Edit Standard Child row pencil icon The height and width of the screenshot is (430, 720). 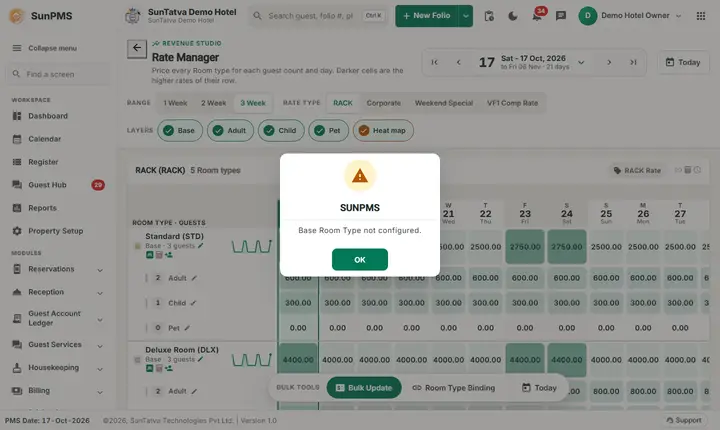pos(193,303)
